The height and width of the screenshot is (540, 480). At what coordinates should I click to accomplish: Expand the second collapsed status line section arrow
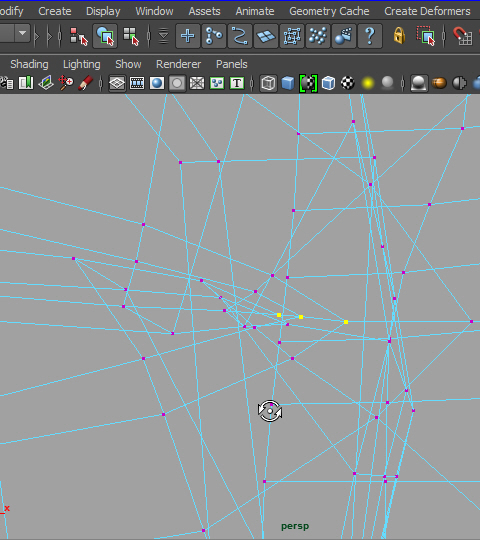[50, 36]
